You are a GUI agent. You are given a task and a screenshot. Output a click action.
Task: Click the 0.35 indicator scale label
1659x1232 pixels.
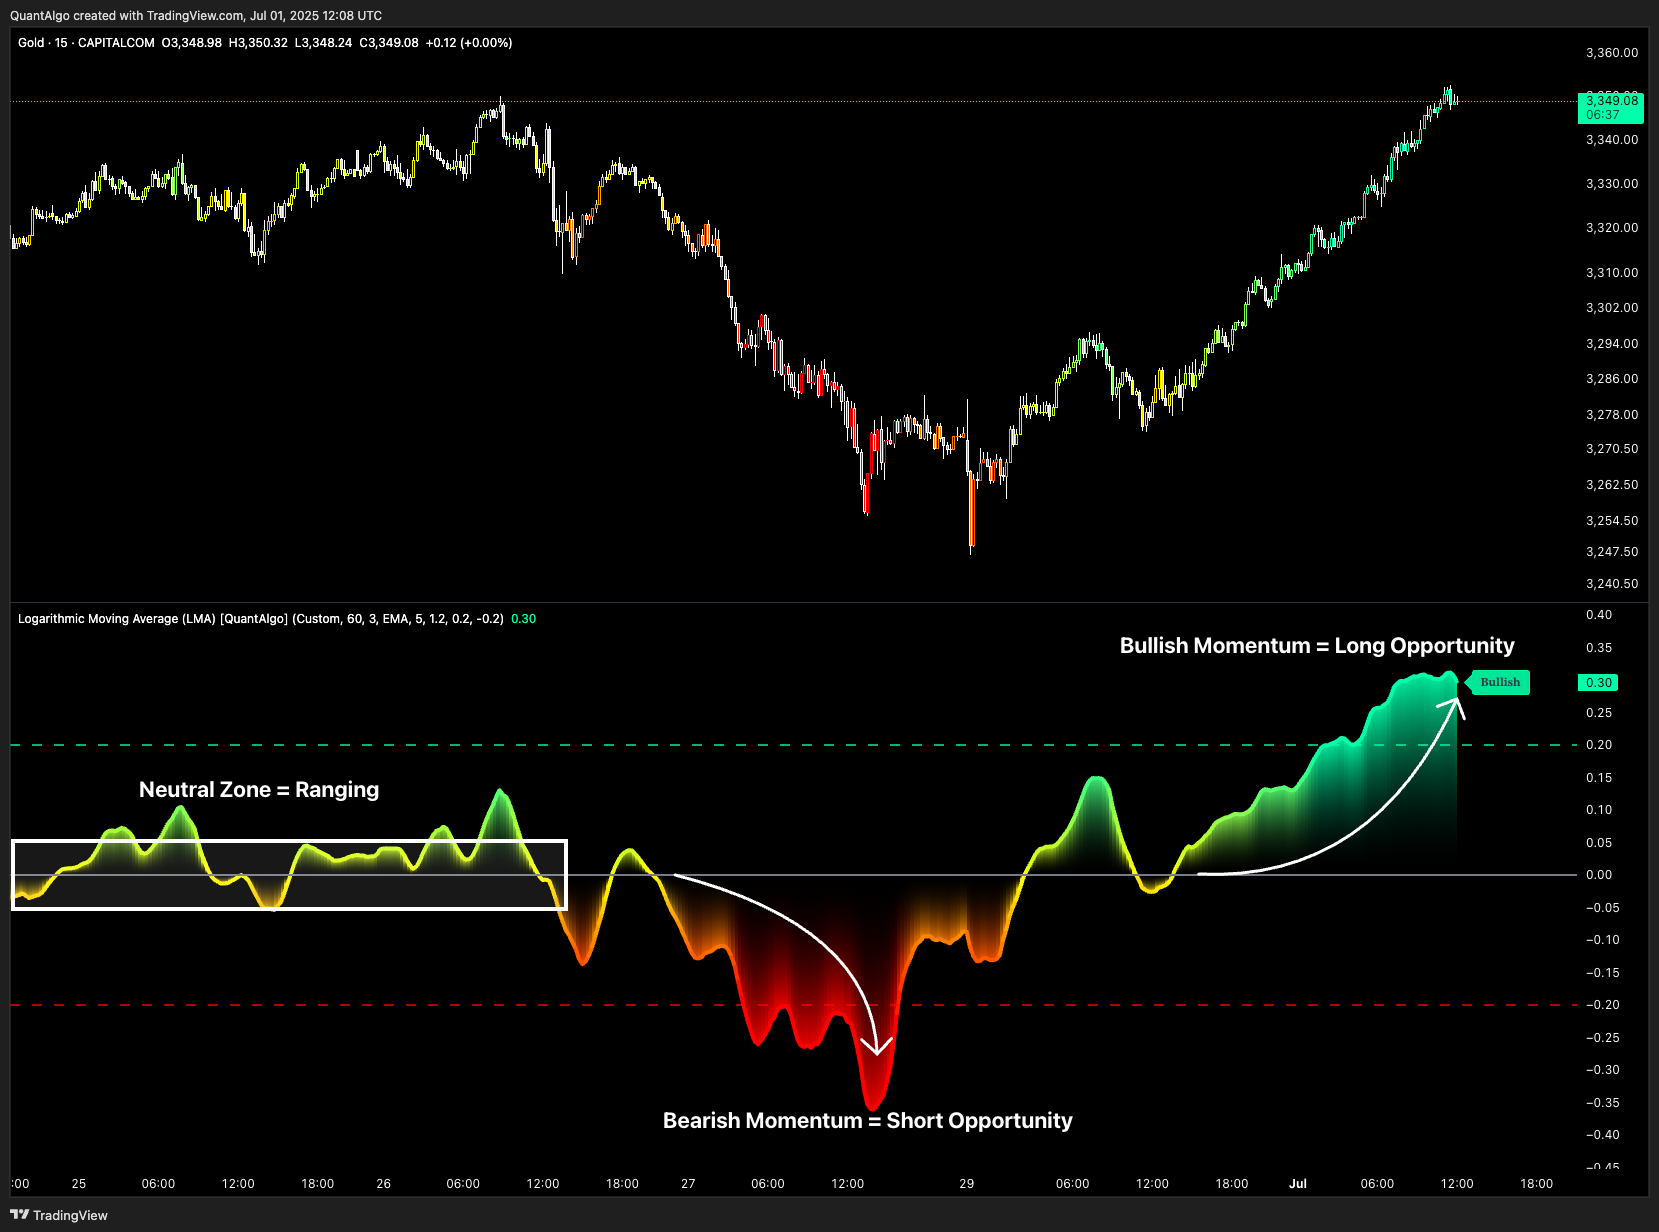1599,648
